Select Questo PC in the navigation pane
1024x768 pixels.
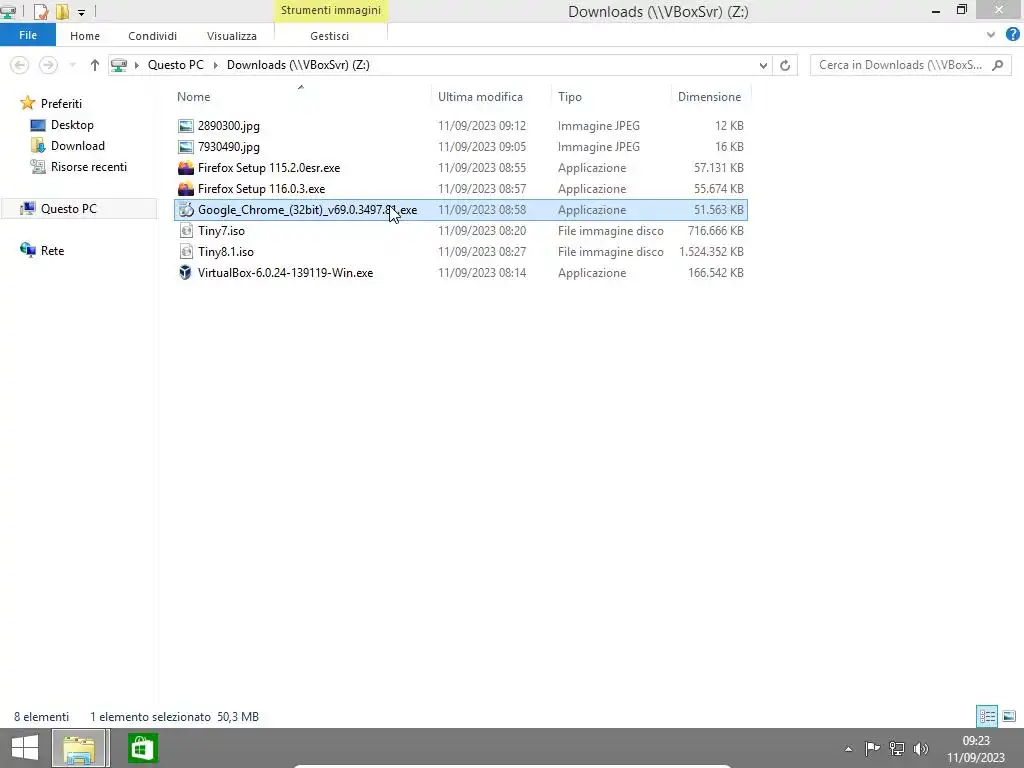click(68, 209)
